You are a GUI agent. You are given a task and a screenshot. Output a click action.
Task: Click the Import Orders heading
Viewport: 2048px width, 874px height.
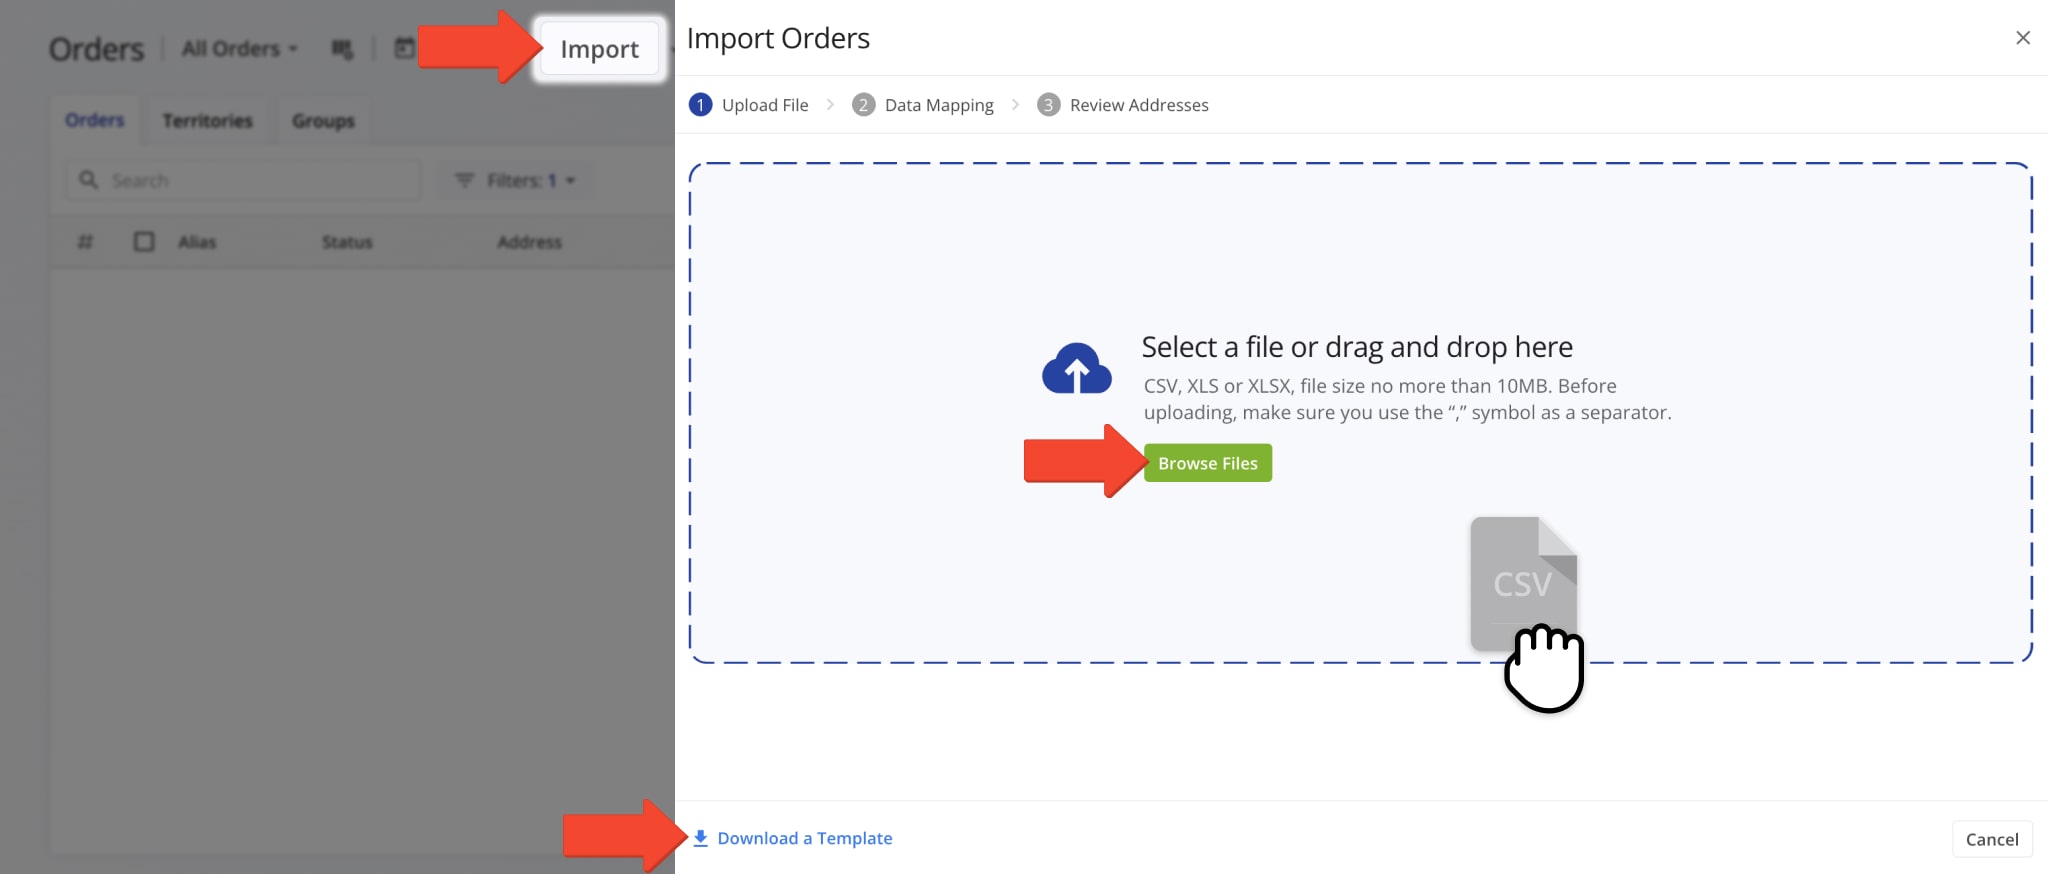[778, 38]
